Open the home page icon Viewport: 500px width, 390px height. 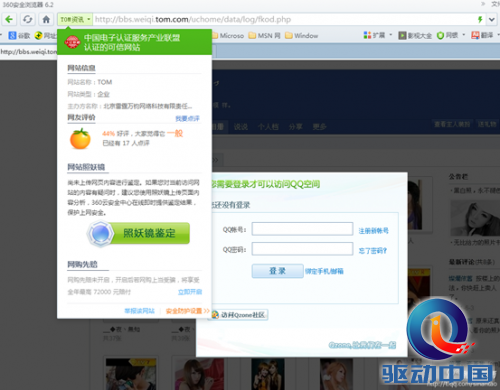[x=46, y=19]
